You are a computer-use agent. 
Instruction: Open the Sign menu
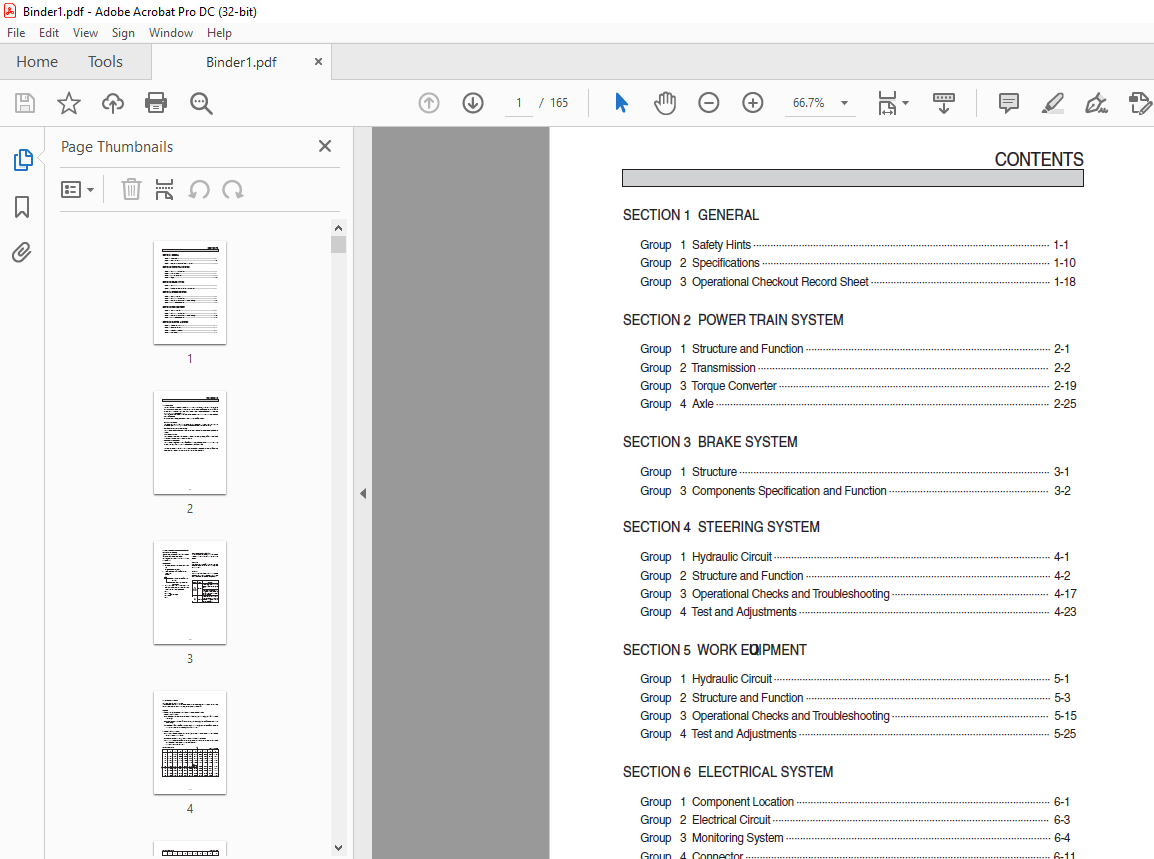click(123, 32)
